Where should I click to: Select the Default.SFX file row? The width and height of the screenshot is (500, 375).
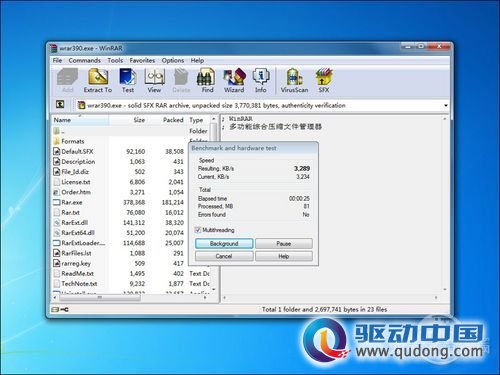click(120, 151)
